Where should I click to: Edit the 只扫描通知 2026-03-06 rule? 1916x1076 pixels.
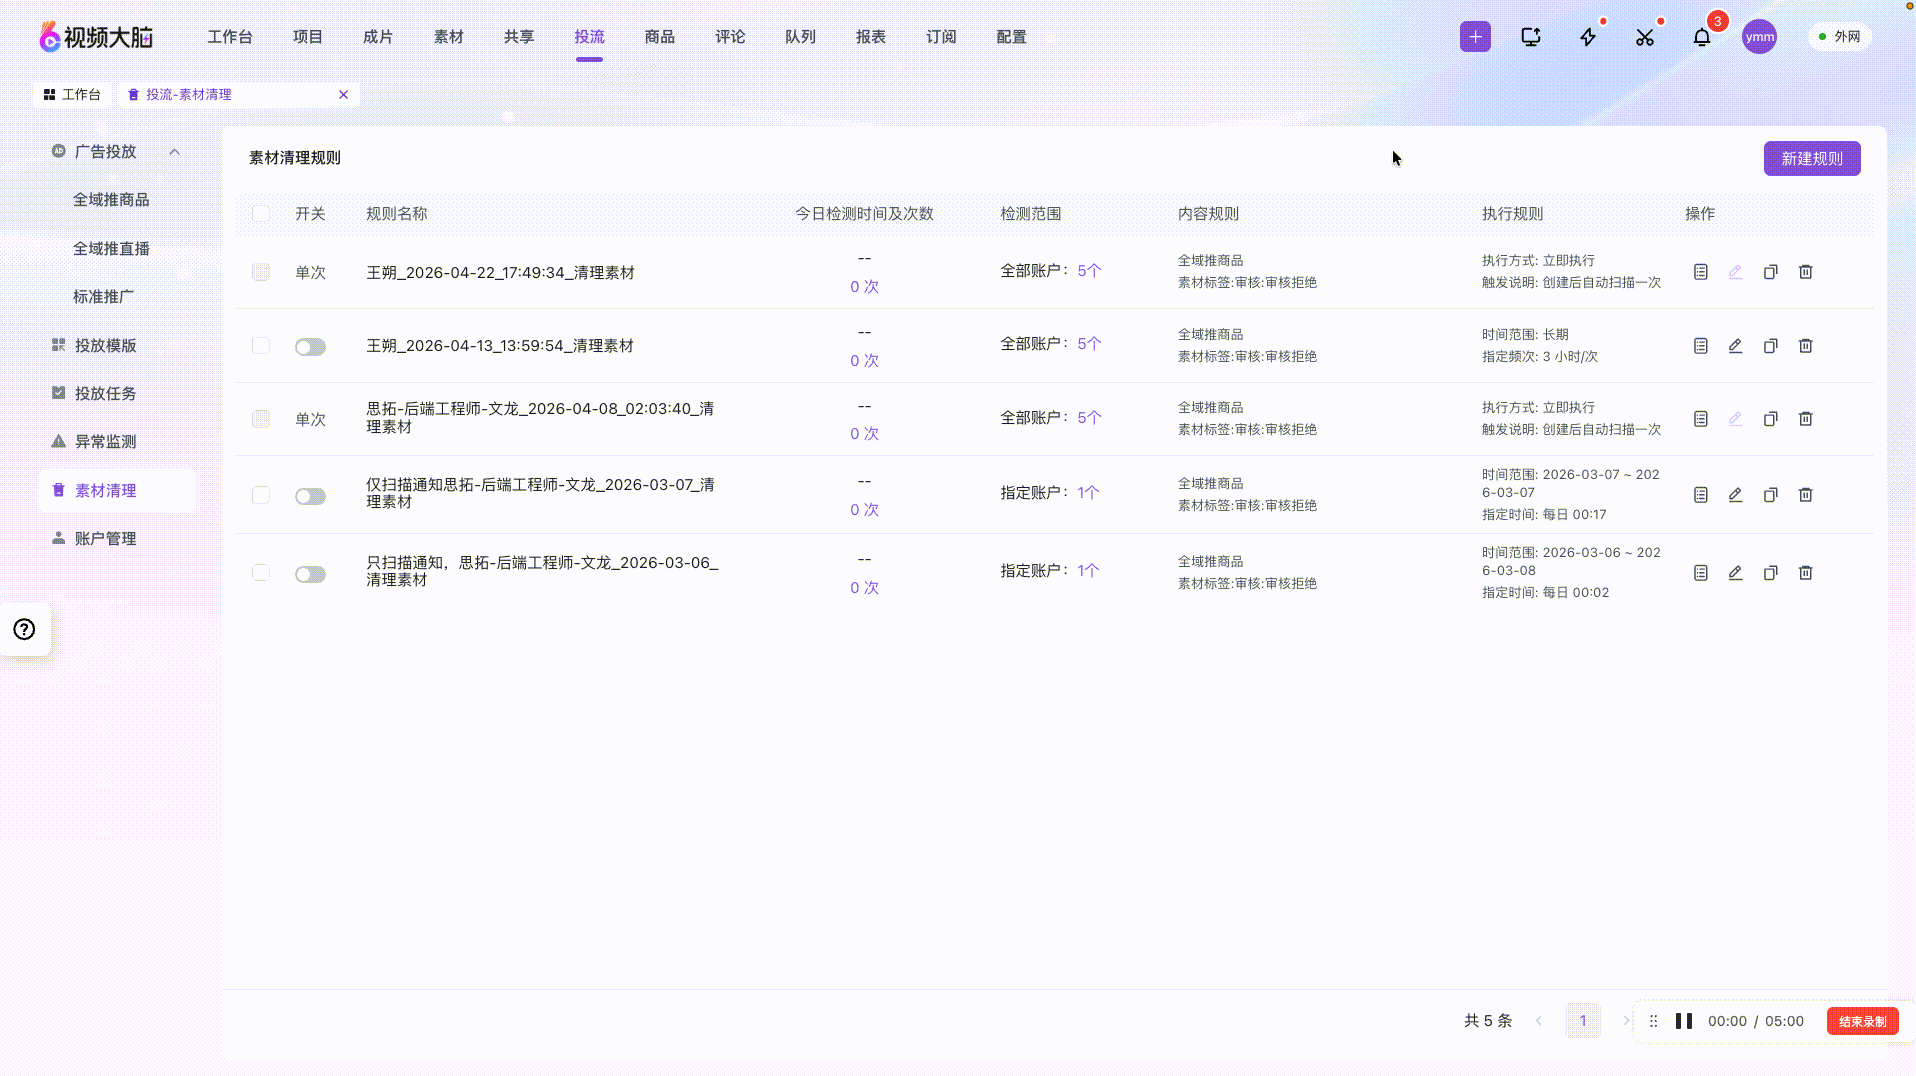coord(1735,573)
